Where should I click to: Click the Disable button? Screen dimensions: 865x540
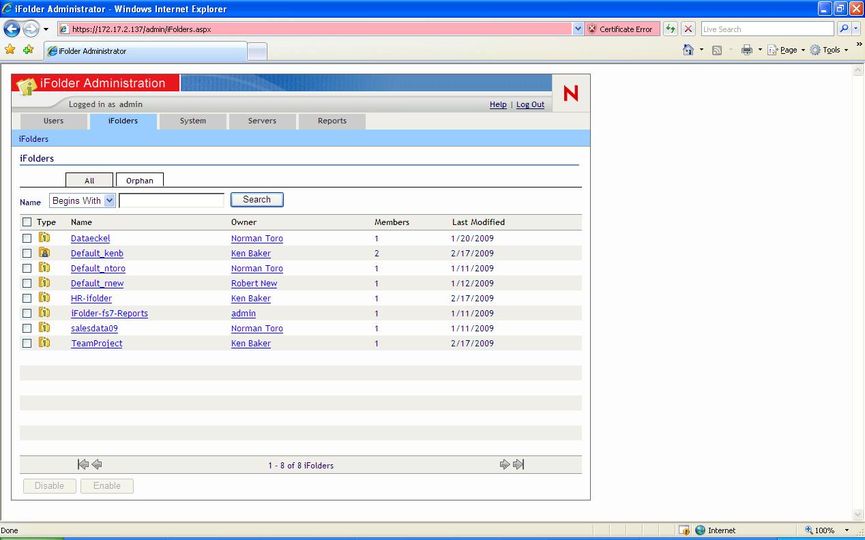pos(50,486)
